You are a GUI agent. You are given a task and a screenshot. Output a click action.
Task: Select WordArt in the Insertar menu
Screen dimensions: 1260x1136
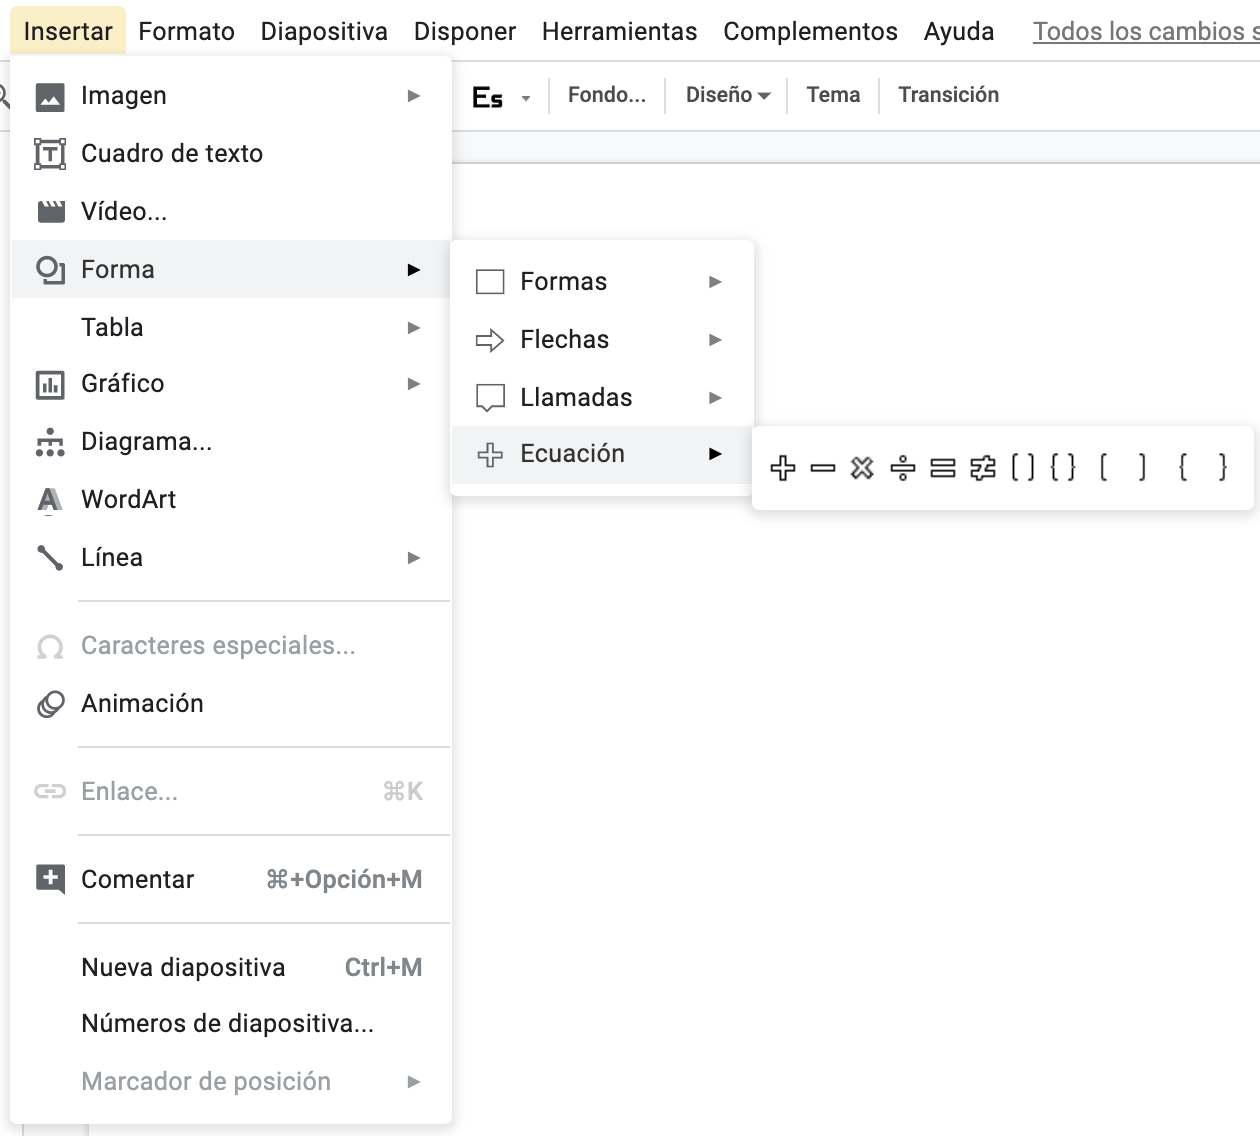pyautogui.click(x=128, y=499)
